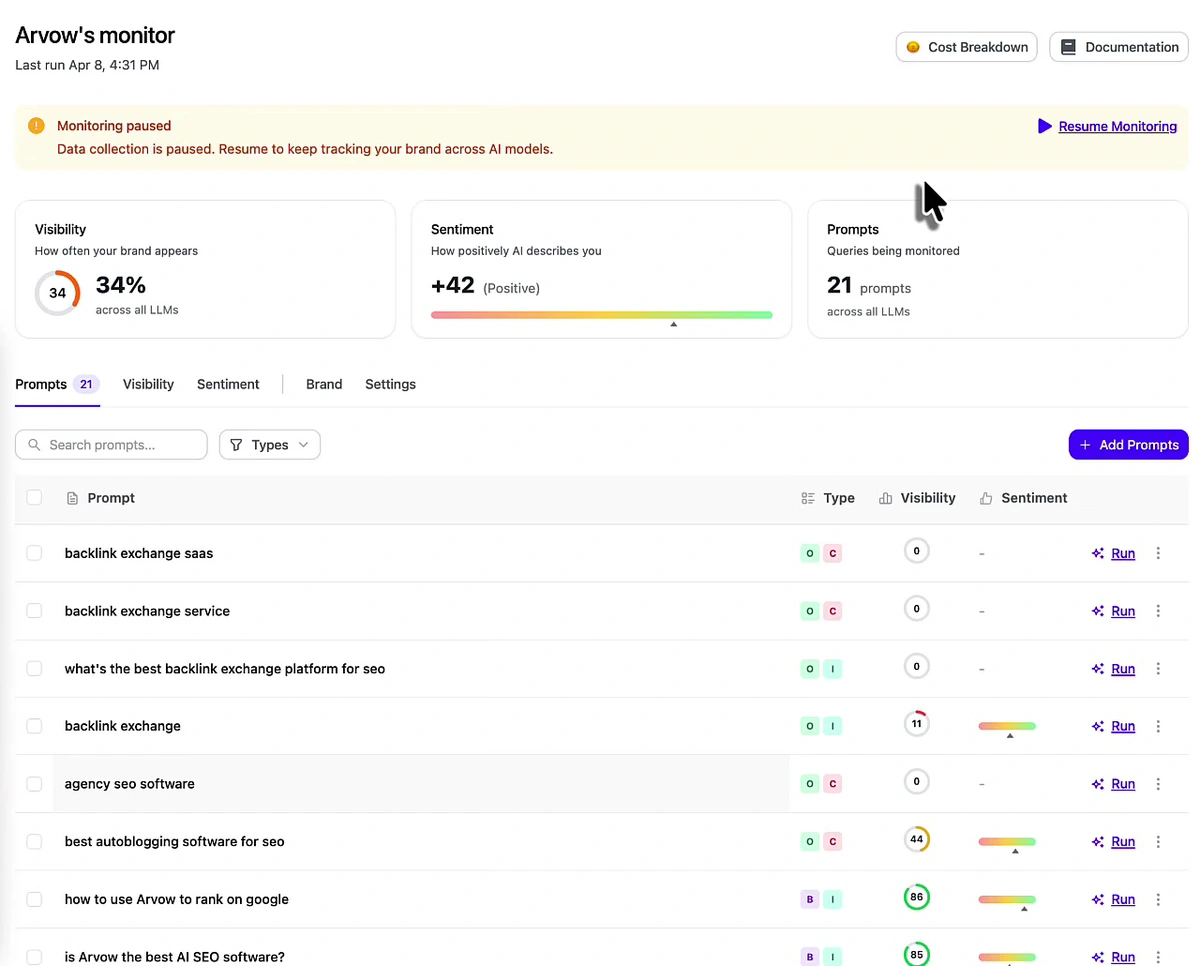Image resolution: width=1200 pixels, height=966 pixels.
Task: Open the more options menu for backlink exchange service
Action: coord(1158,611)
